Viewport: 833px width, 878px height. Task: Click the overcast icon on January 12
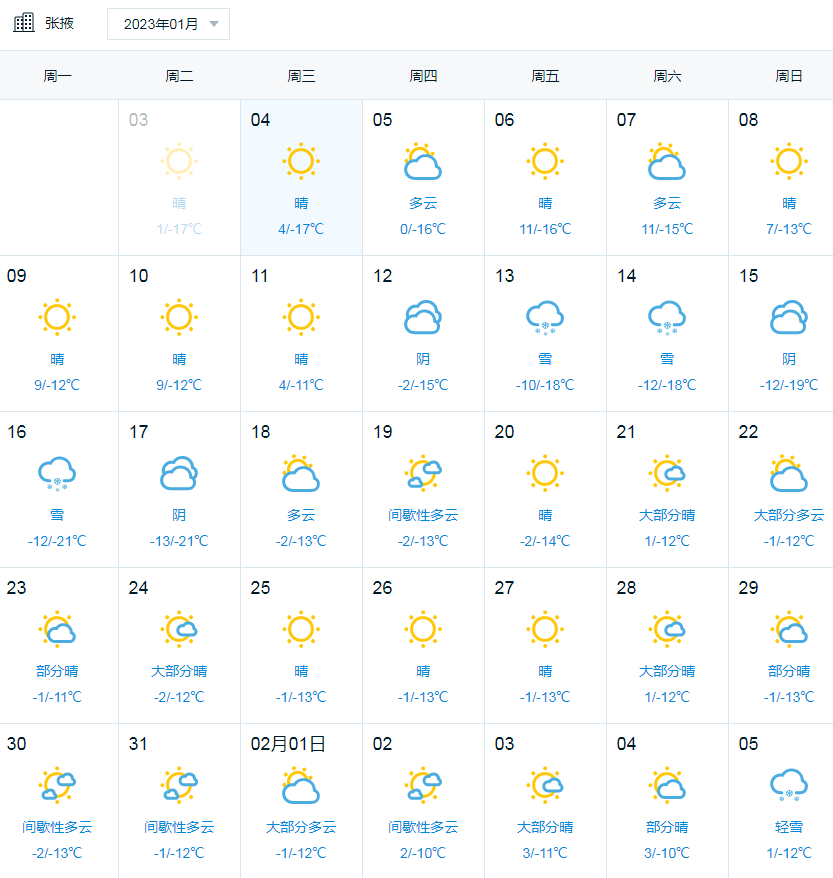pos(423,315)
